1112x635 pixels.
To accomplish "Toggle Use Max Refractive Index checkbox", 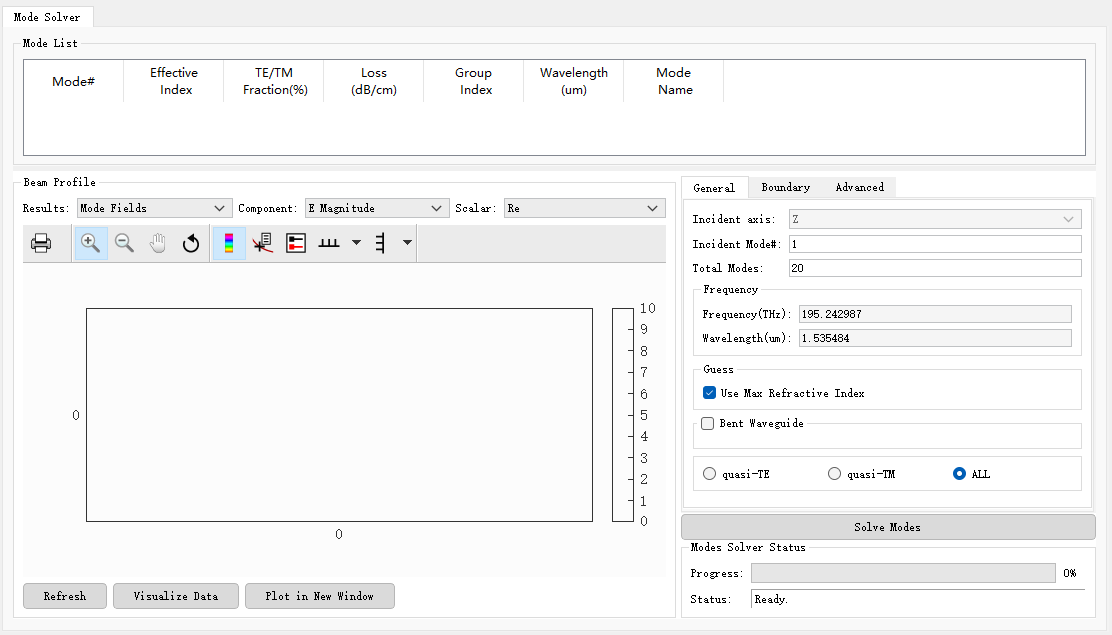I will [709, 392].
